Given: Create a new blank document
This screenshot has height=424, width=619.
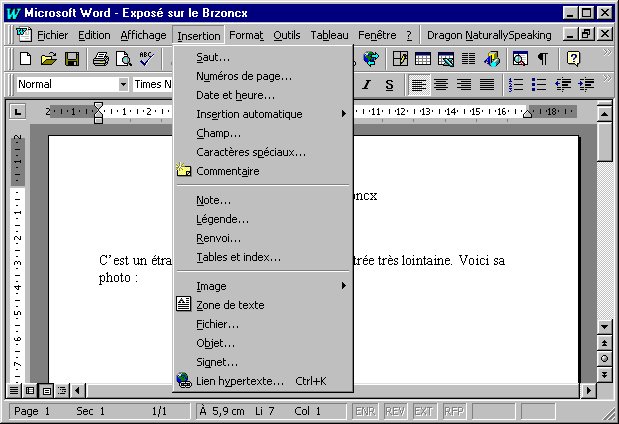Looking at the screenshot, I should (x=26, y=59).
